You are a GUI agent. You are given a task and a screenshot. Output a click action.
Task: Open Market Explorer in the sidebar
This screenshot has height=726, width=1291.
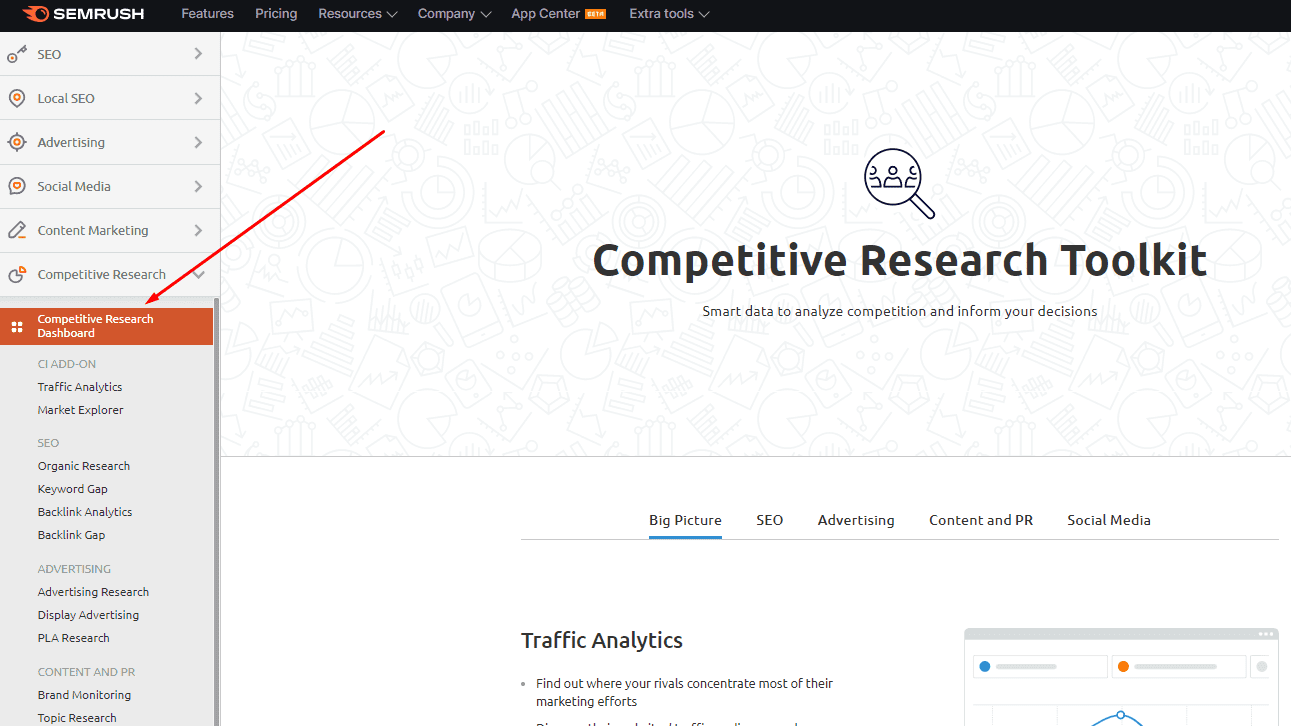click(81, 410)
